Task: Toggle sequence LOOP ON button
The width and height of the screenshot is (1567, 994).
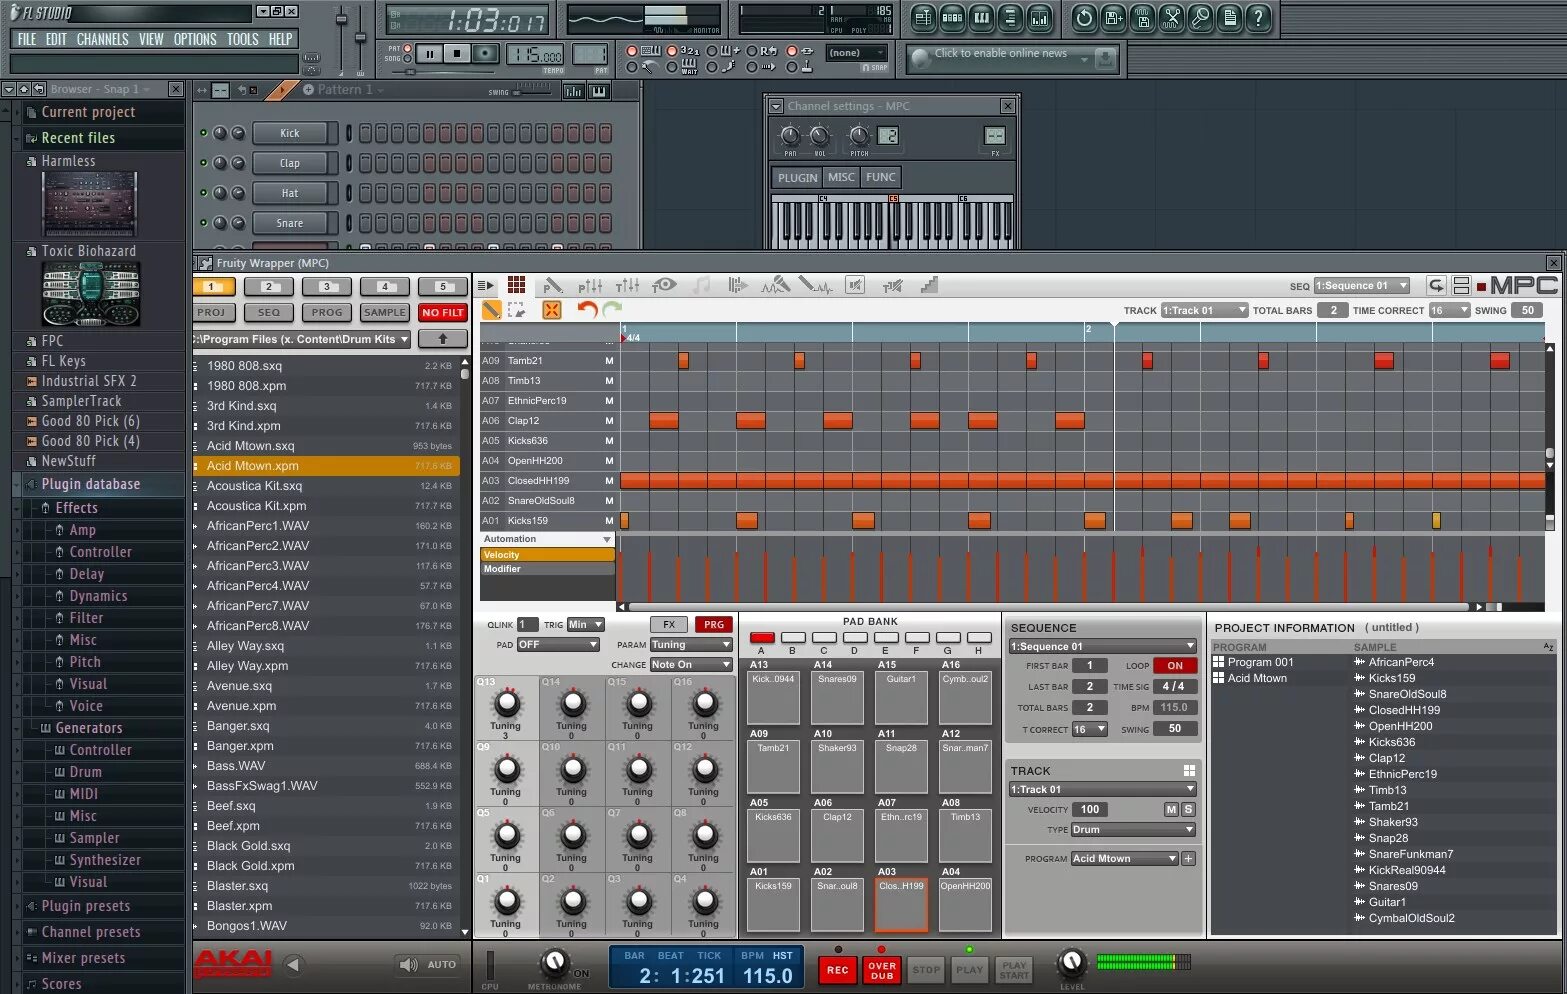Action: 1175,665
